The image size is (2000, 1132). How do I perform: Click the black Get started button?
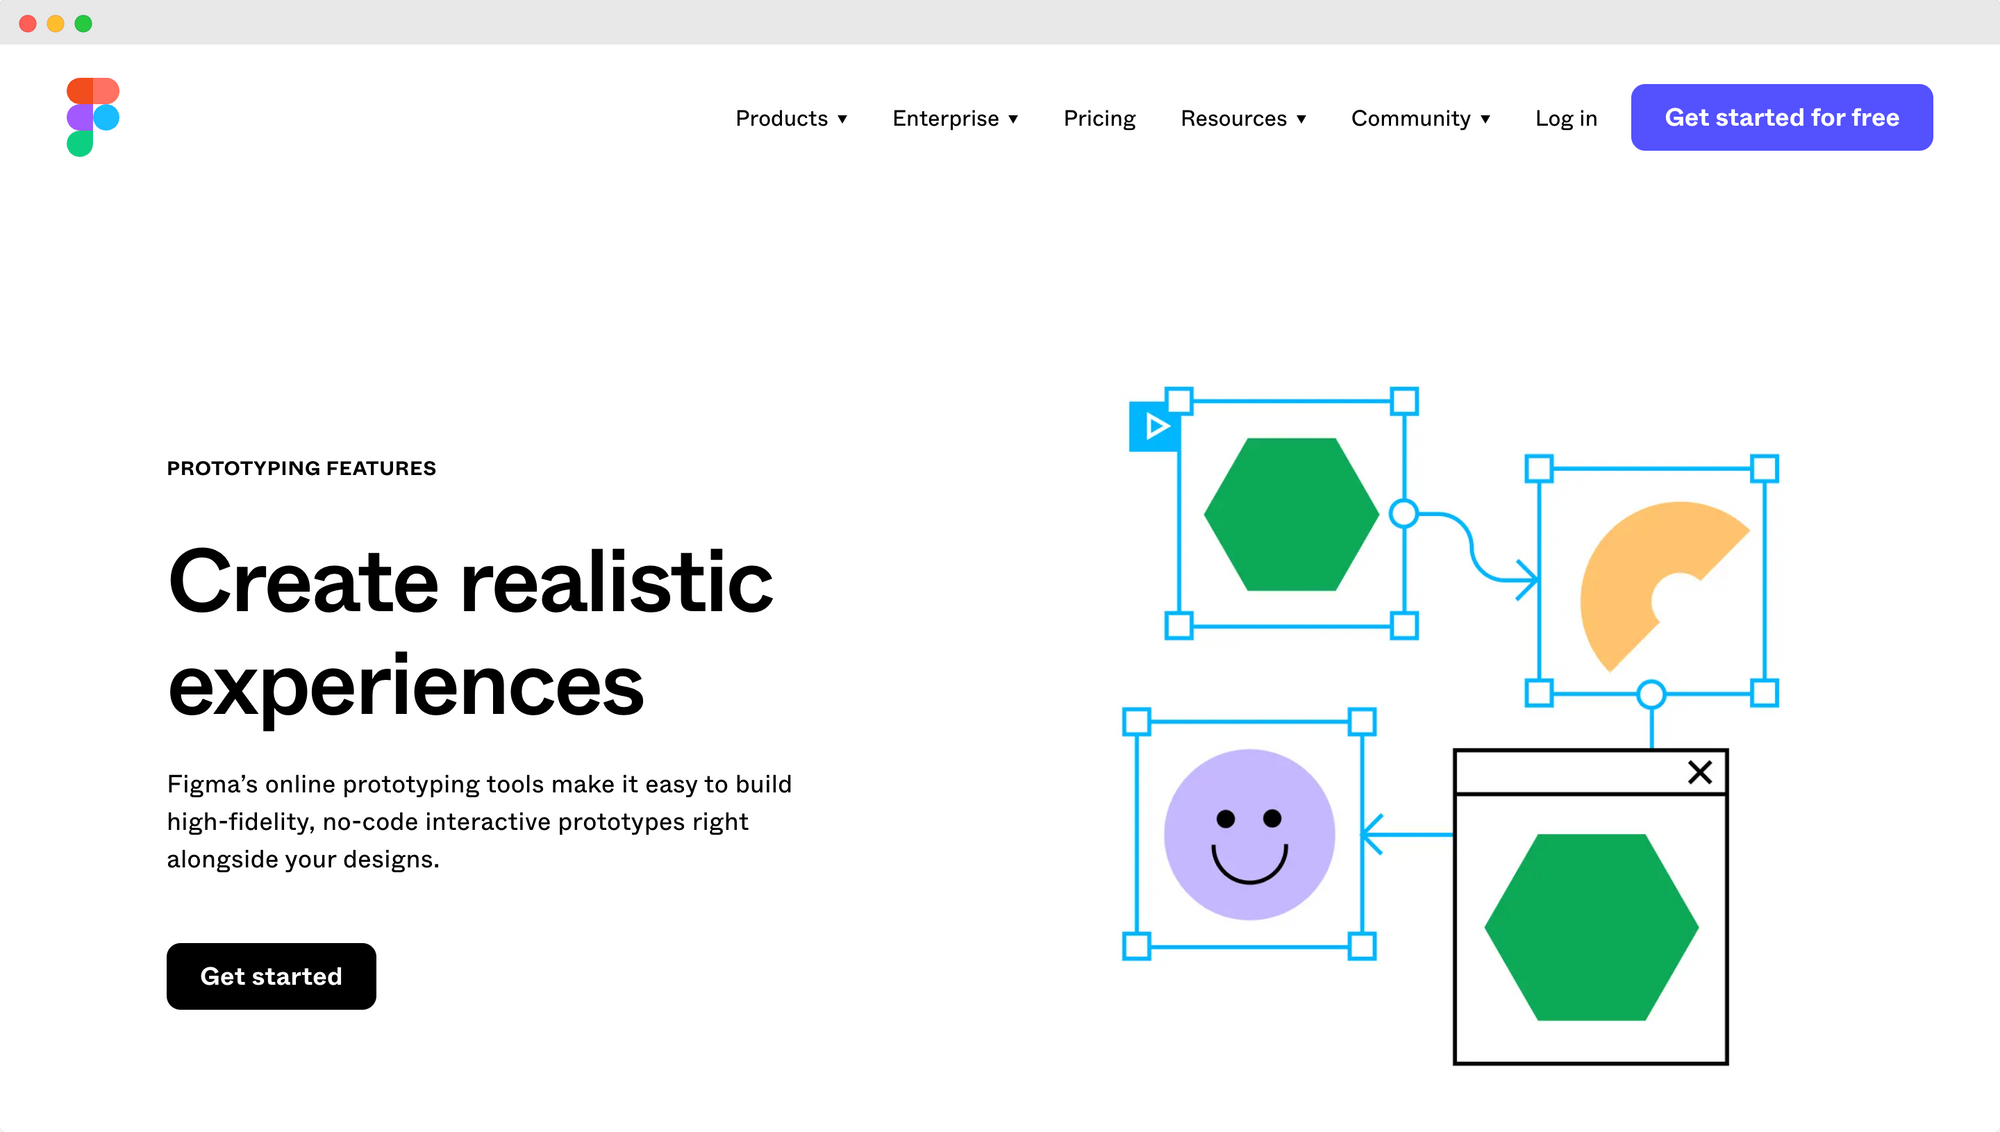coord(271,976)
